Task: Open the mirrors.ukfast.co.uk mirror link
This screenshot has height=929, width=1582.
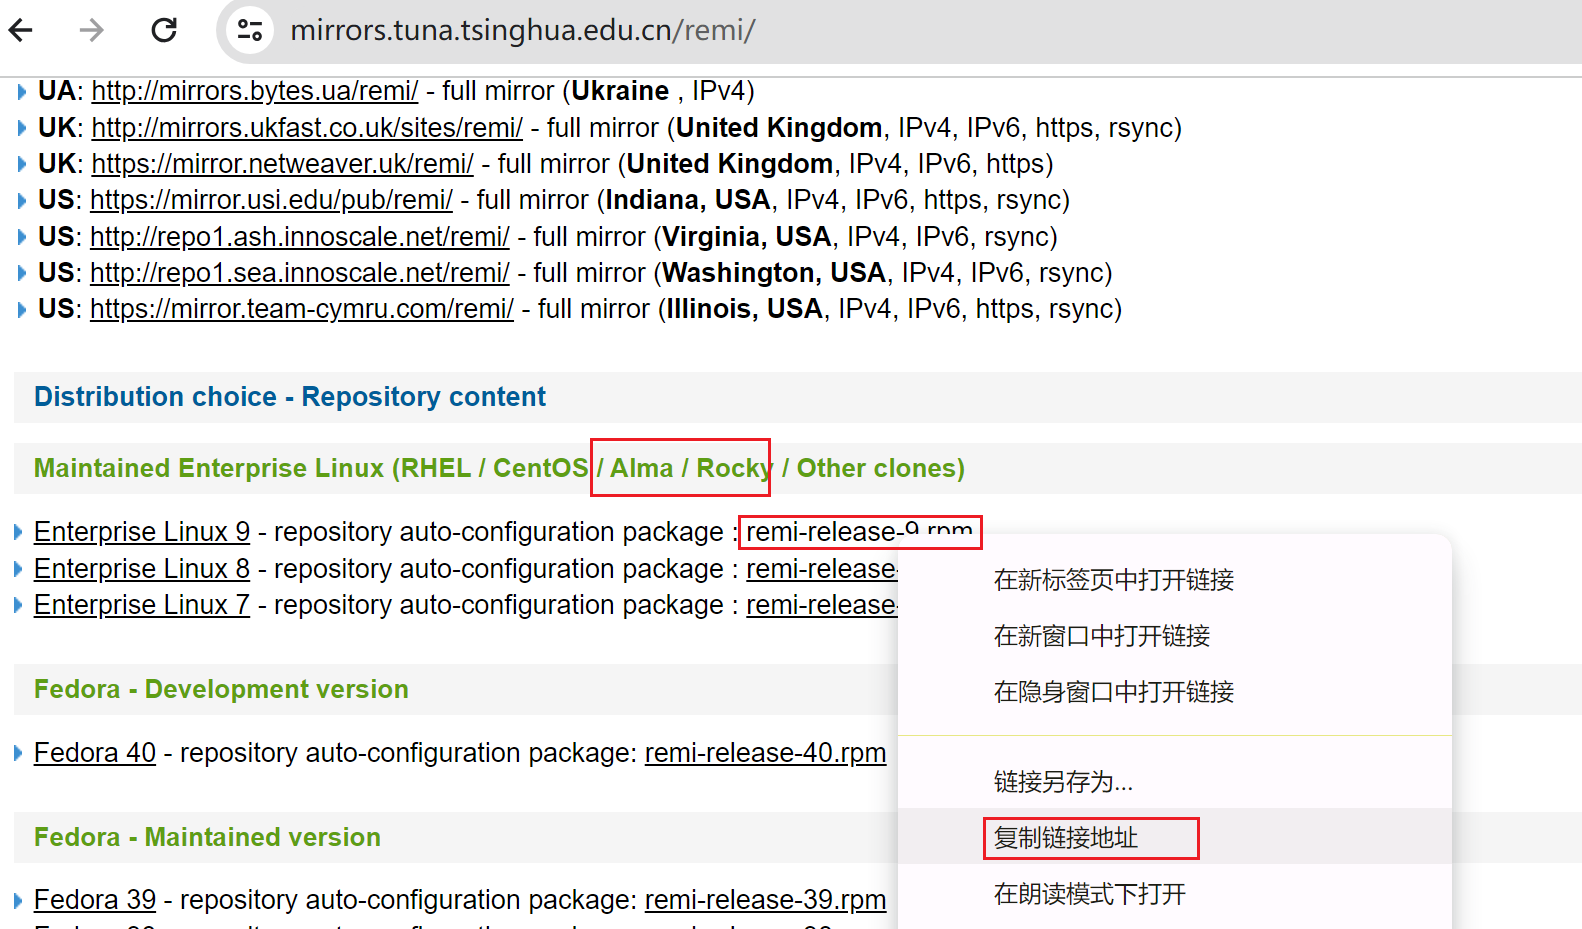Action: [307, 128]
